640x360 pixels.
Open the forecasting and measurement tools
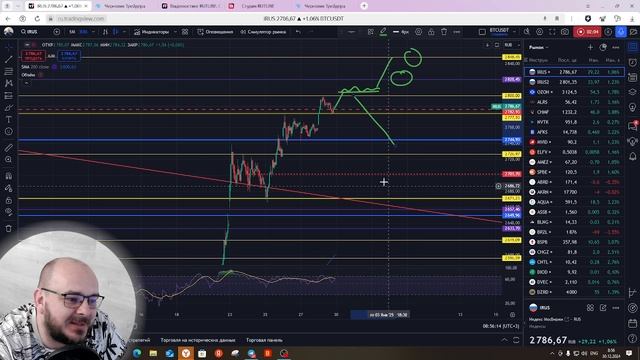[9, 96]
